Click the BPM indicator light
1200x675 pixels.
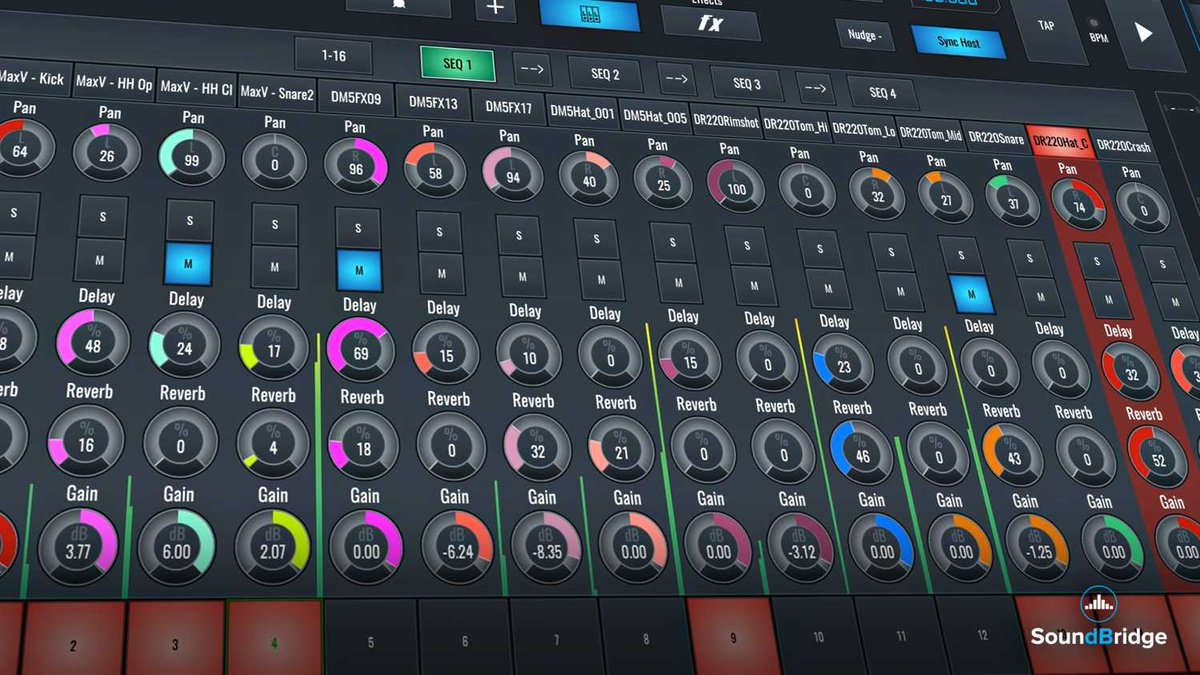(1094, 22)
